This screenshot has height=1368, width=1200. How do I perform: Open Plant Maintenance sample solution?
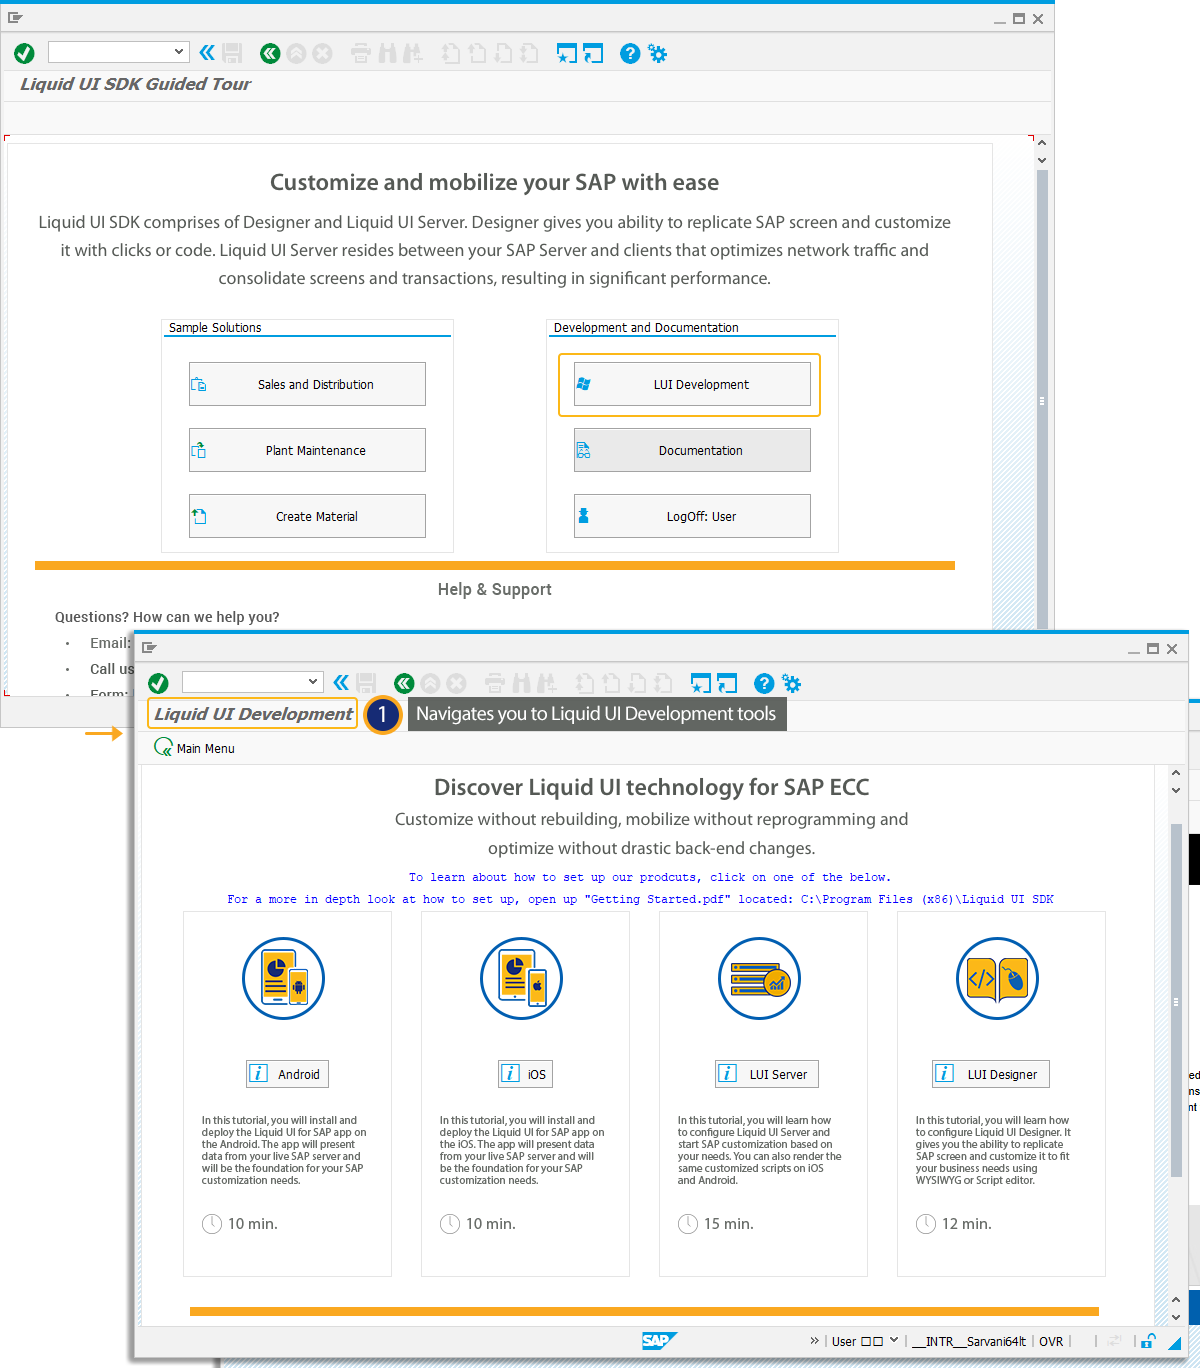307,450
